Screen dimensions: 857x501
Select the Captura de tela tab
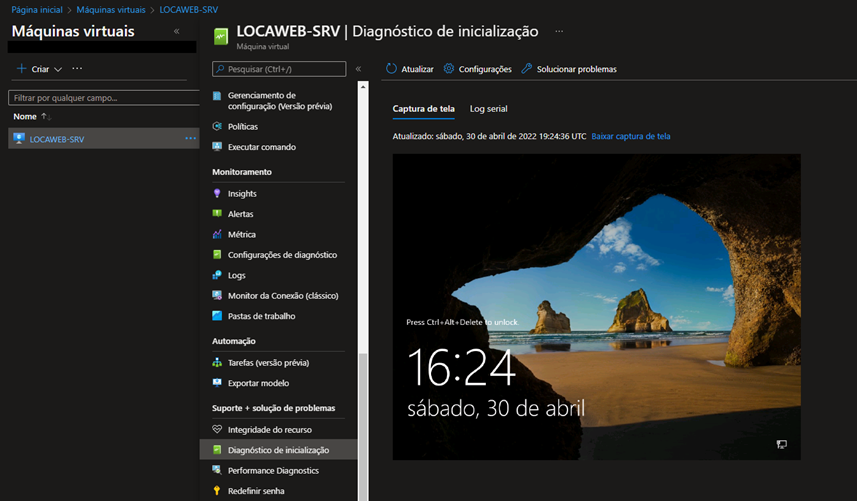423,109
